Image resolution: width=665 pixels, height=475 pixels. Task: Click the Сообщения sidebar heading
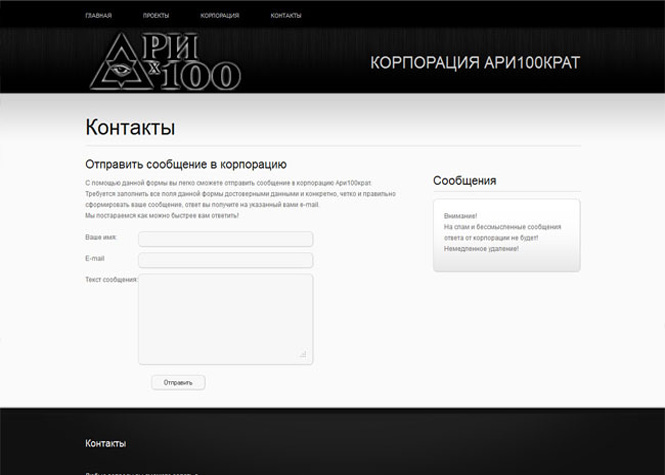coord(464,181)
